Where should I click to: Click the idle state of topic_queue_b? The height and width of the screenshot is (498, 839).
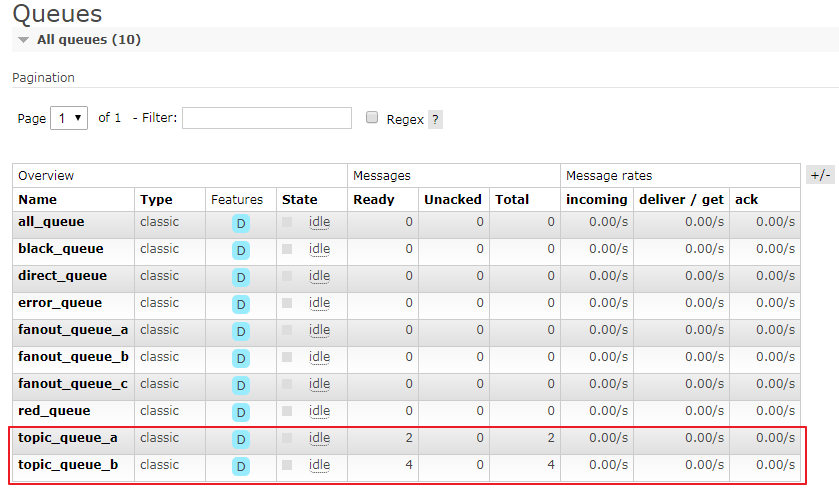click(319, 465)
